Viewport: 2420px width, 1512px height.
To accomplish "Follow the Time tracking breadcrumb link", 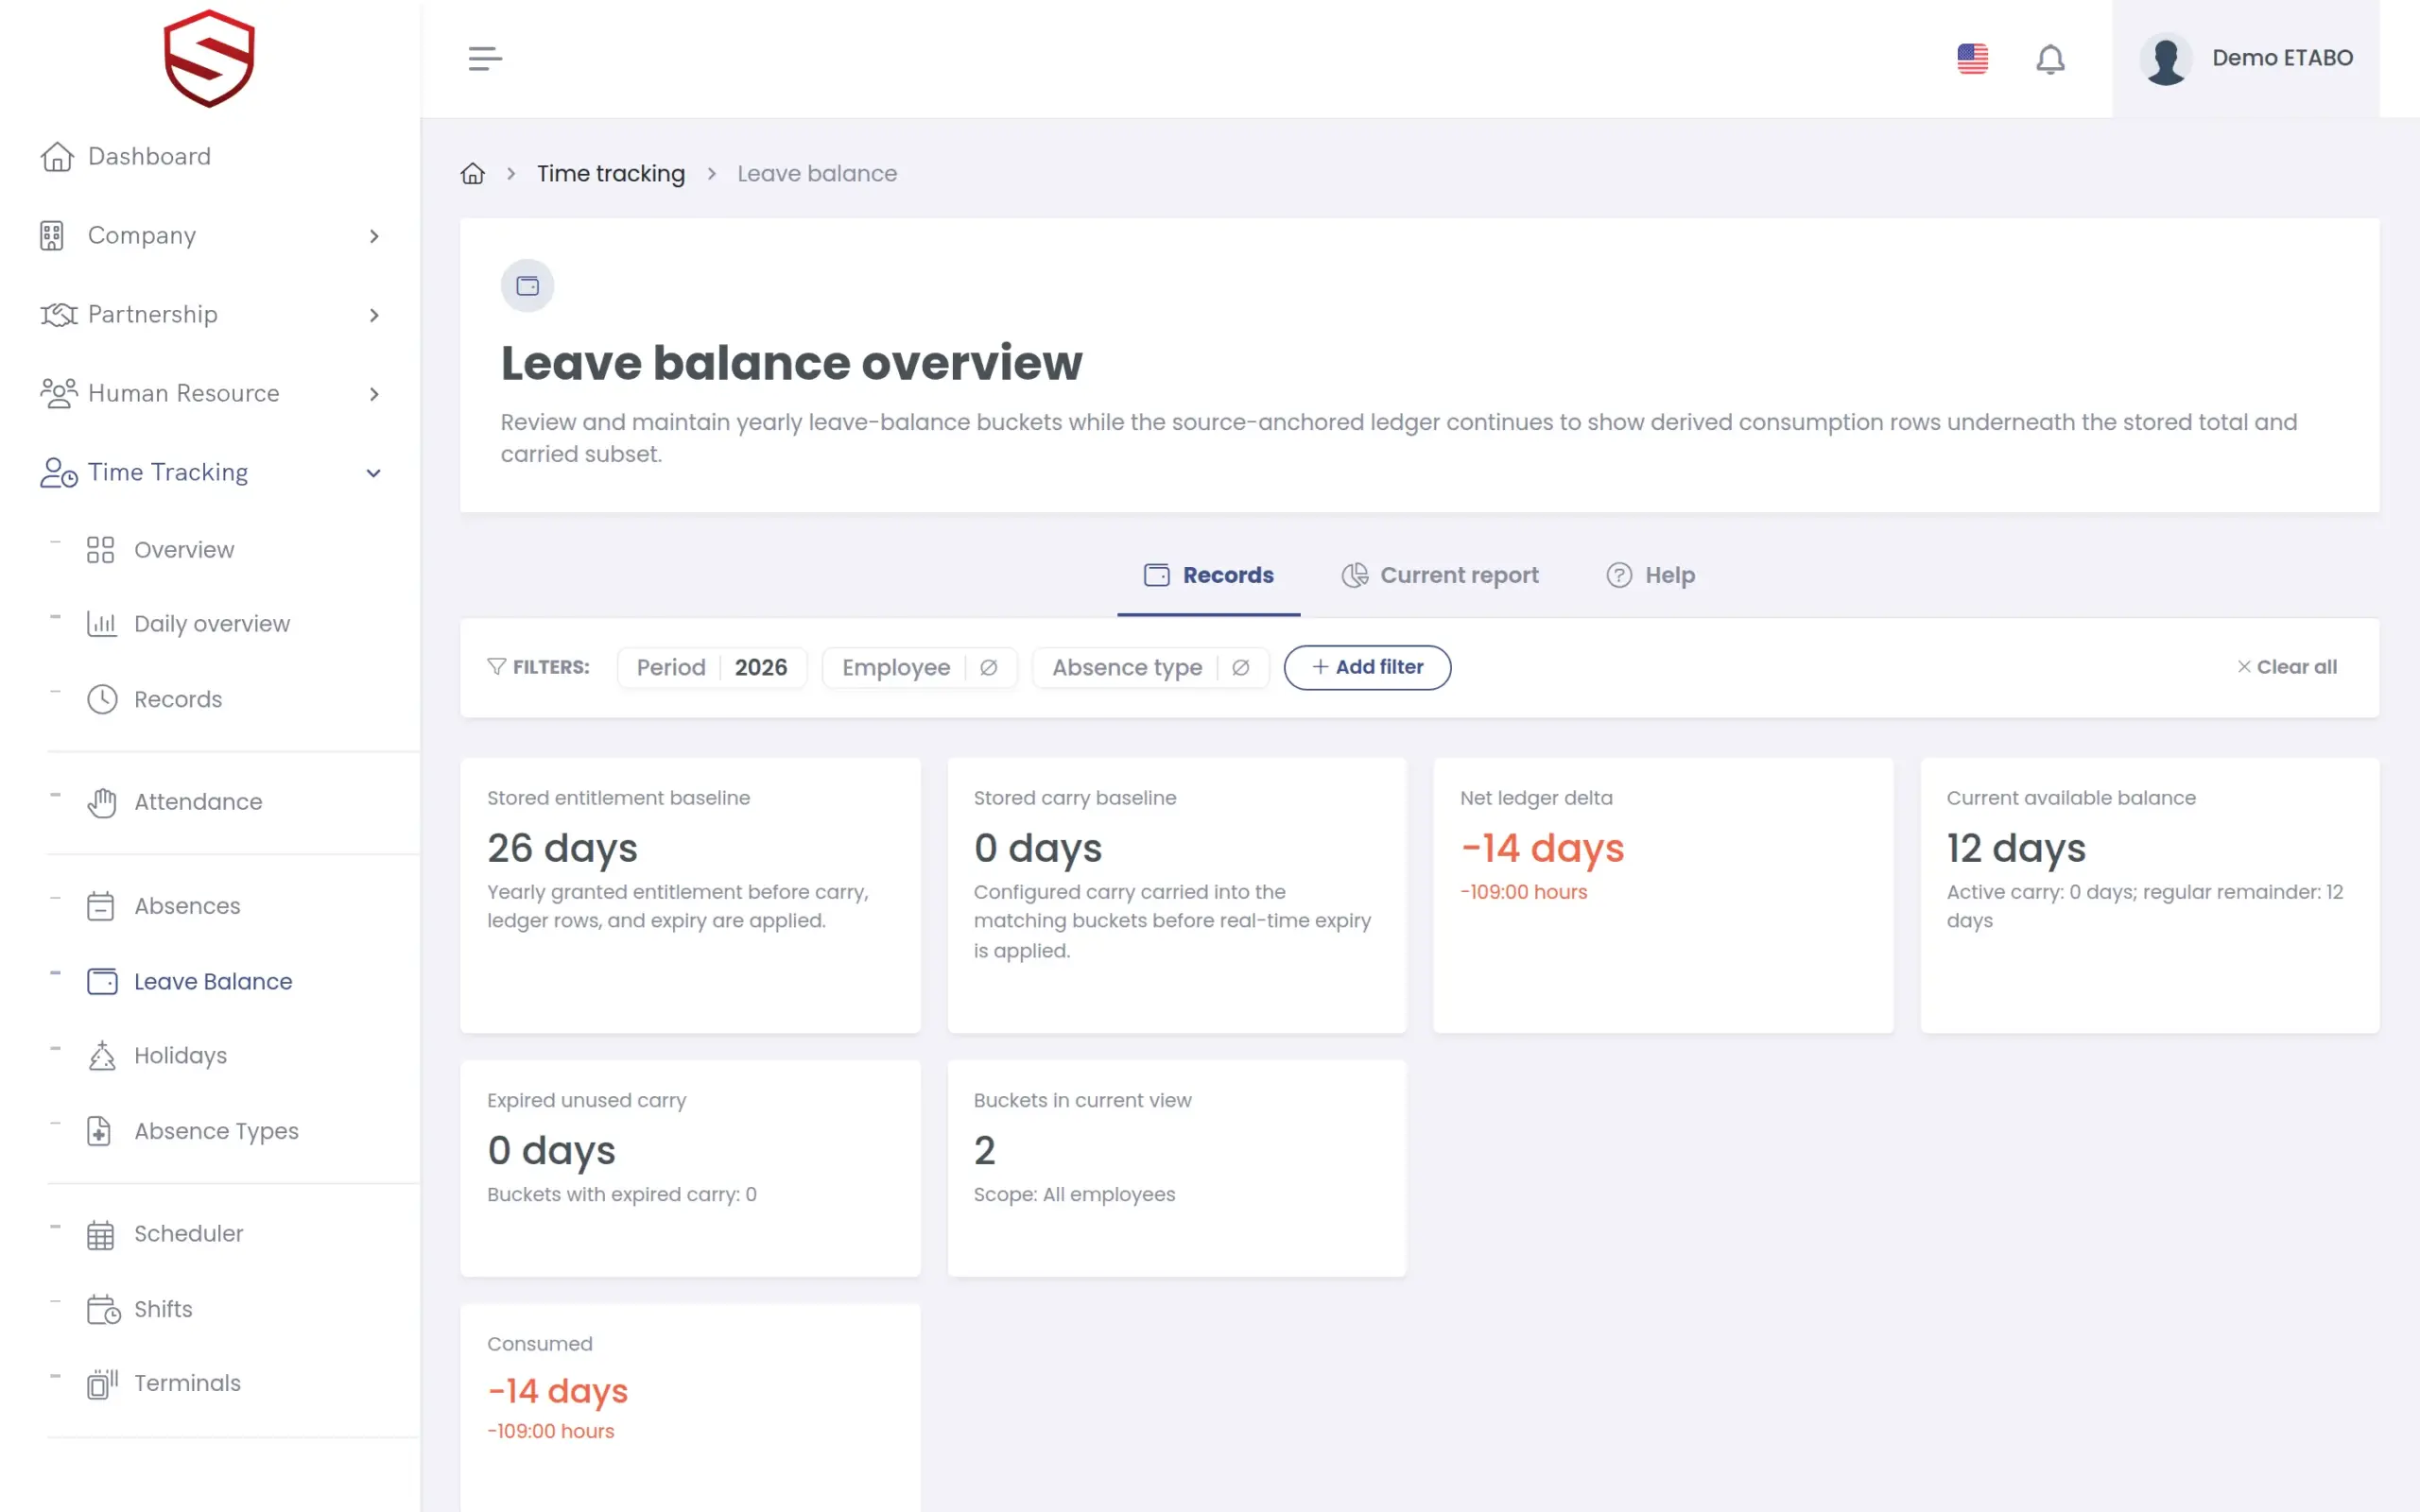I will tap(611, 174).
